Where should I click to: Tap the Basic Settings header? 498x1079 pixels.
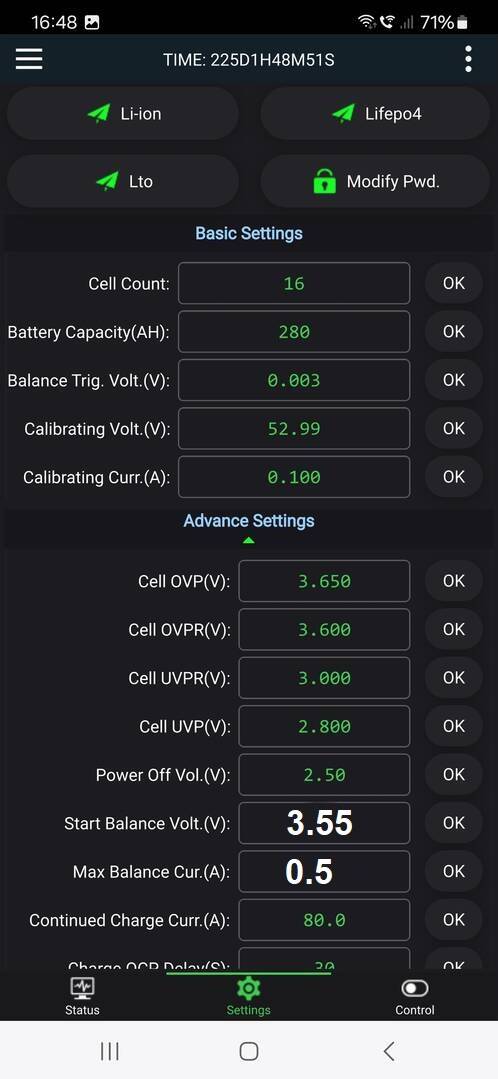click(249, 233)
